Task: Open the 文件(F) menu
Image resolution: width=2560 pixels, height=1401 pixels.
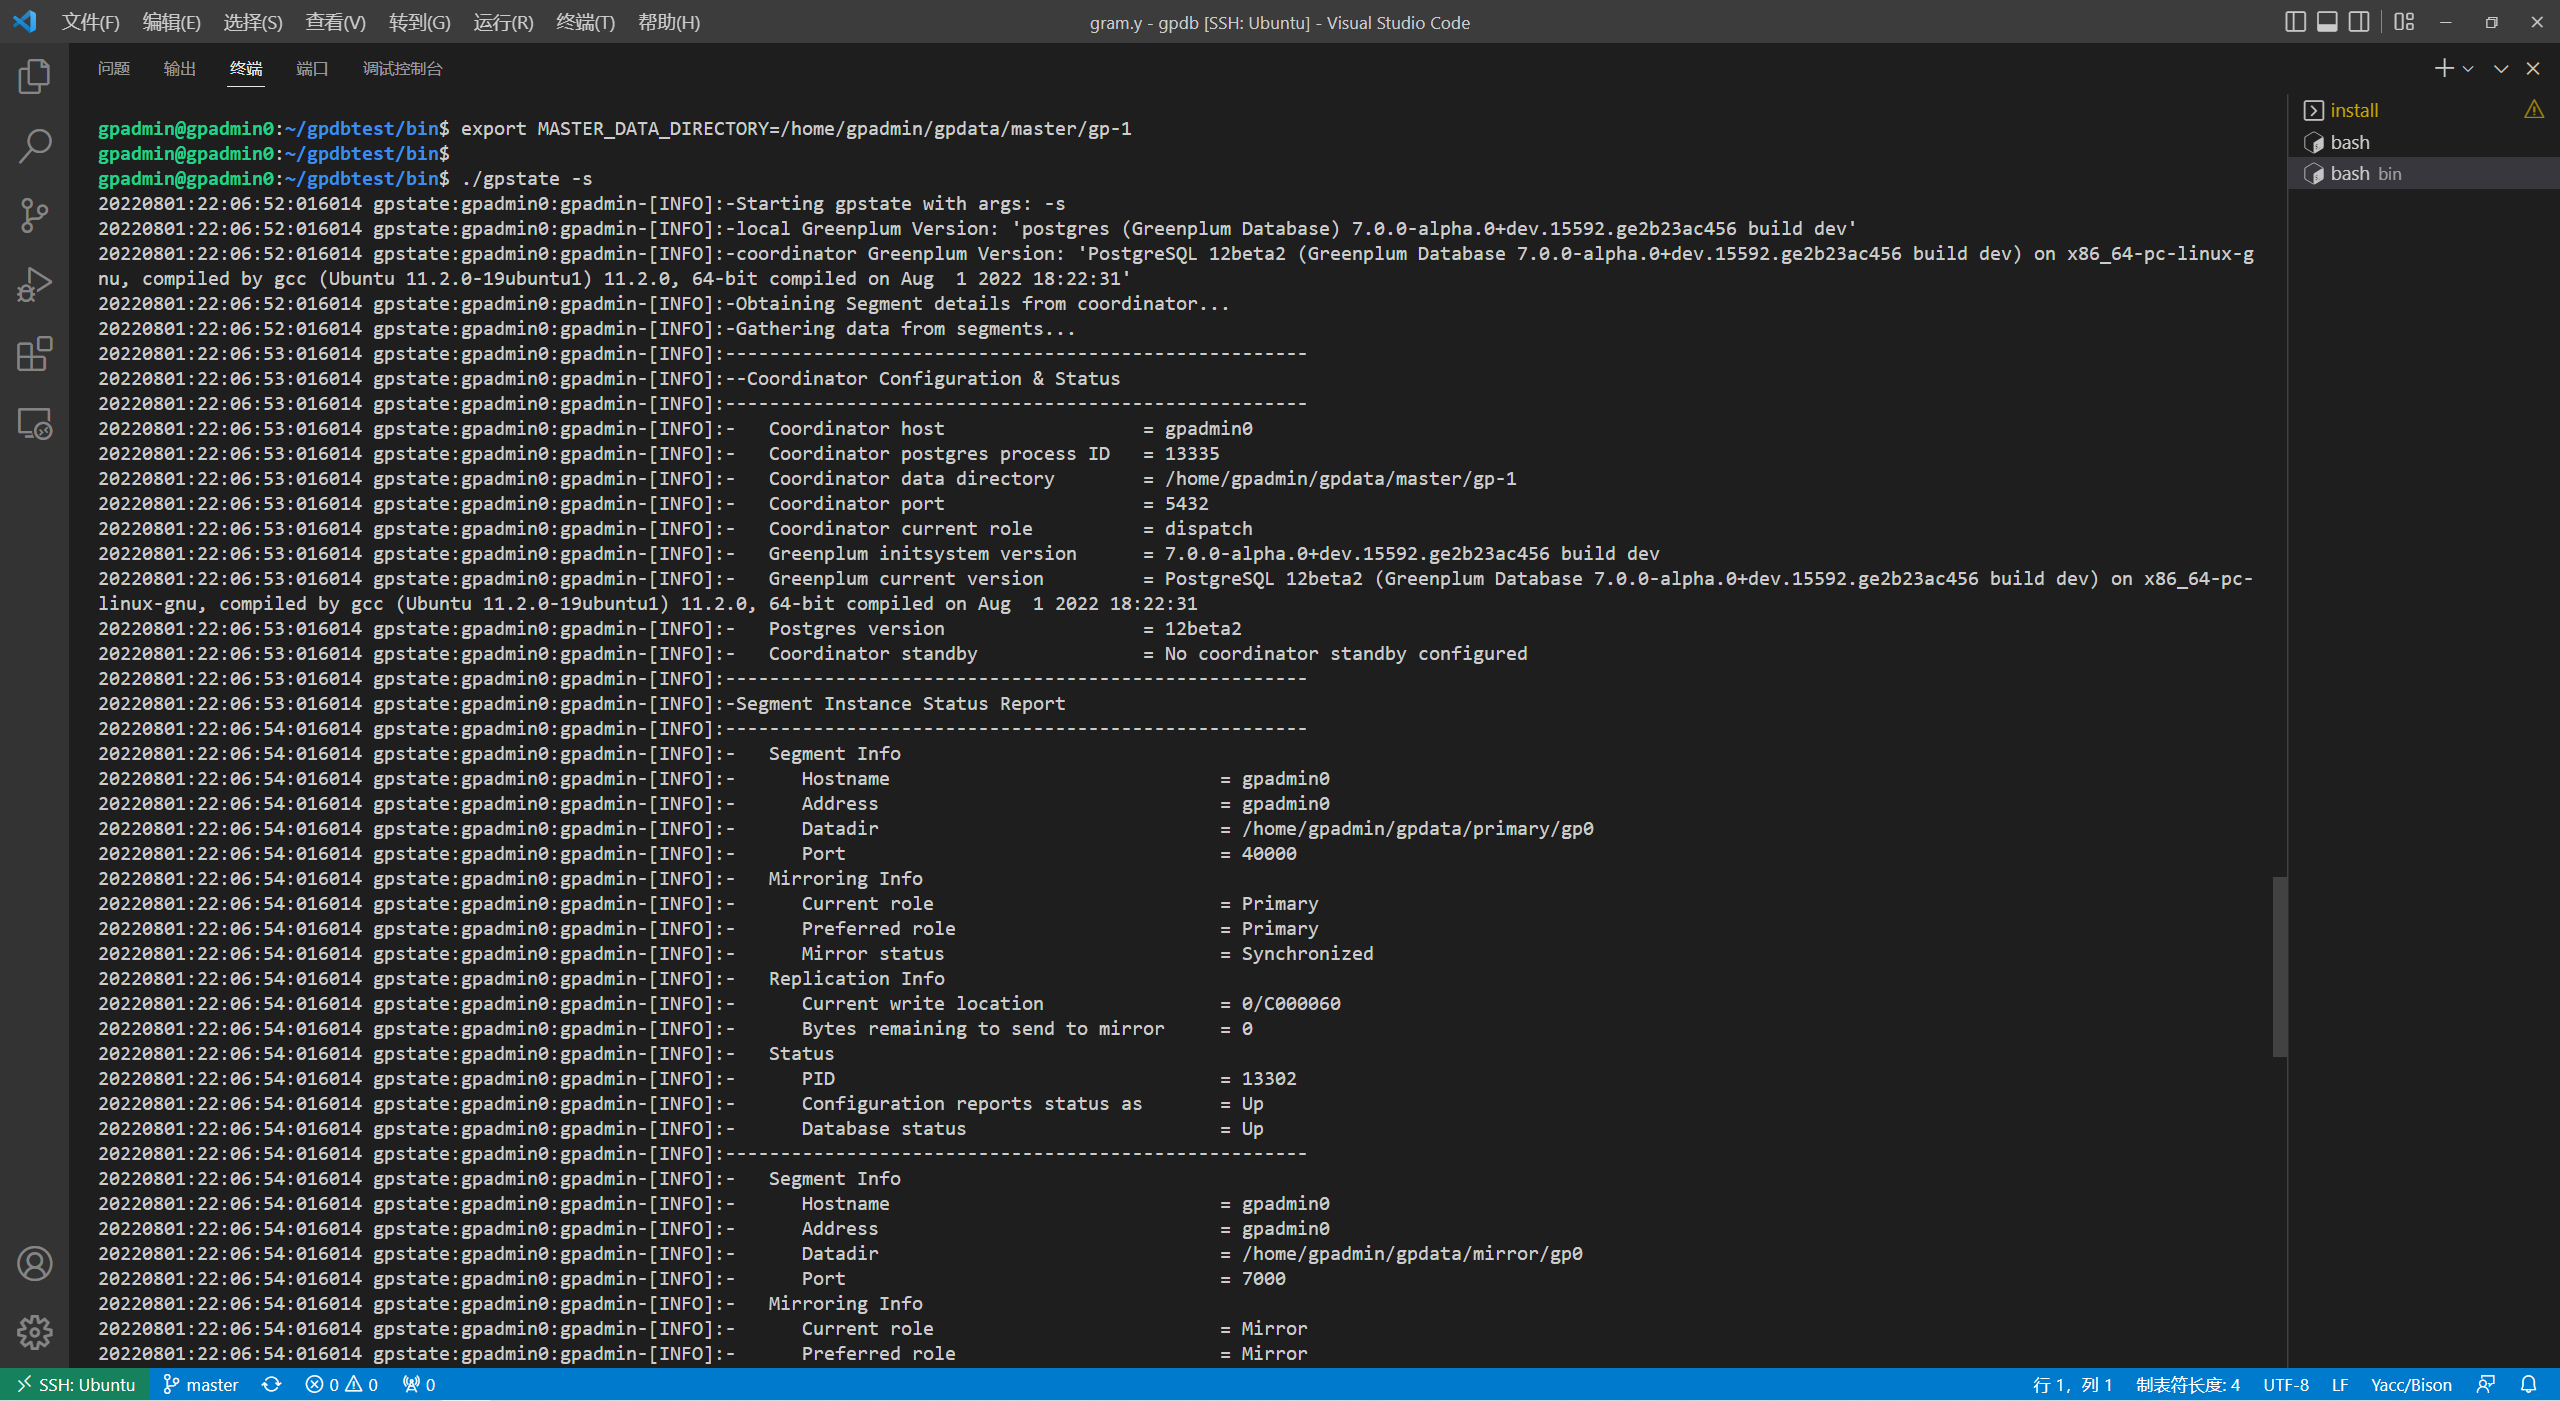Action: click(90, 22)
